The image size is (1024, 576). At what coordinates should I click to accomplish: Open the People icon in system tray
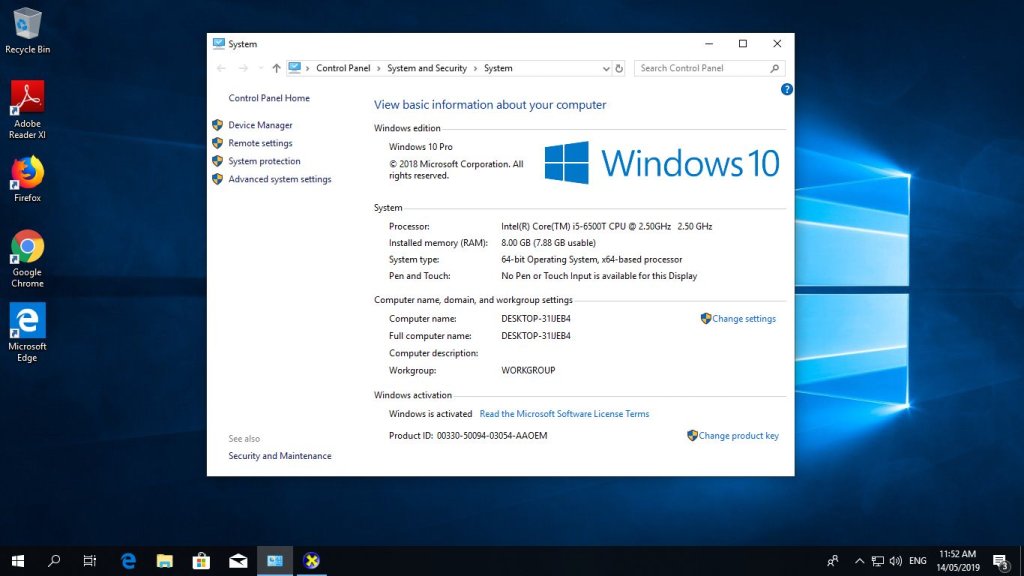(833, 561)
